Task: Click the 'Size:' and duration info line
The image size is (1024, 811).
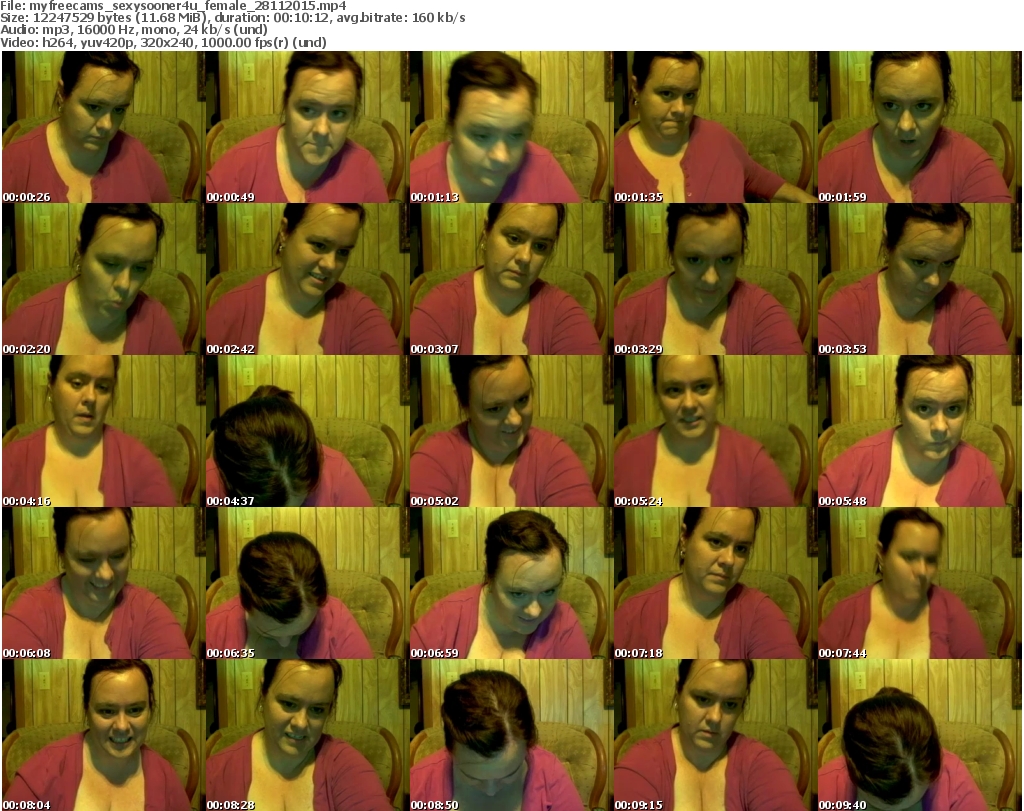Action: tap(232, 18)
